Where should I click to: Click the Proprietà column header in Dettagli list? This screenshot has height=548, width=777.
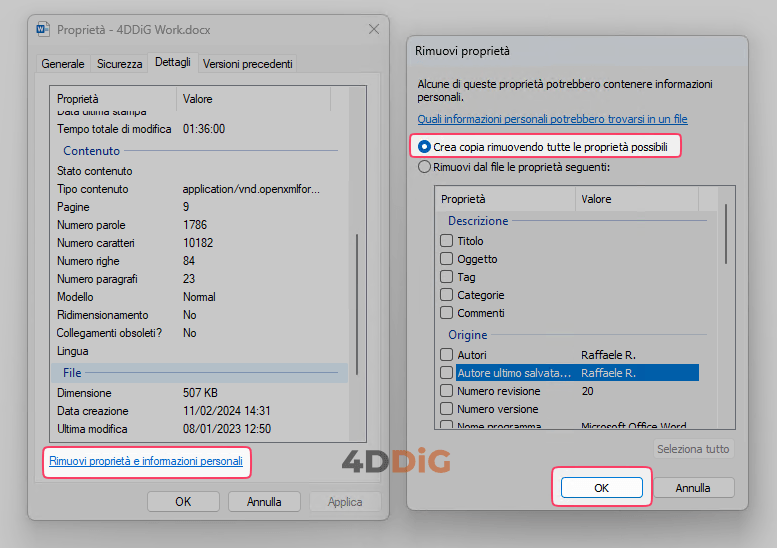114,99
